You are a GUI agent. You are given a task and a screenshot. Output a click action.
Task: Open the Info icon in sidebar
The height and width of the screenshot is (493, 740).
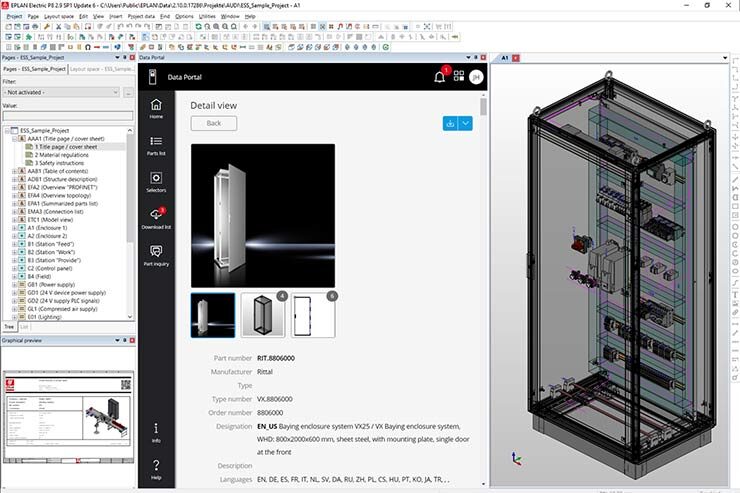[x=156, y=432]
